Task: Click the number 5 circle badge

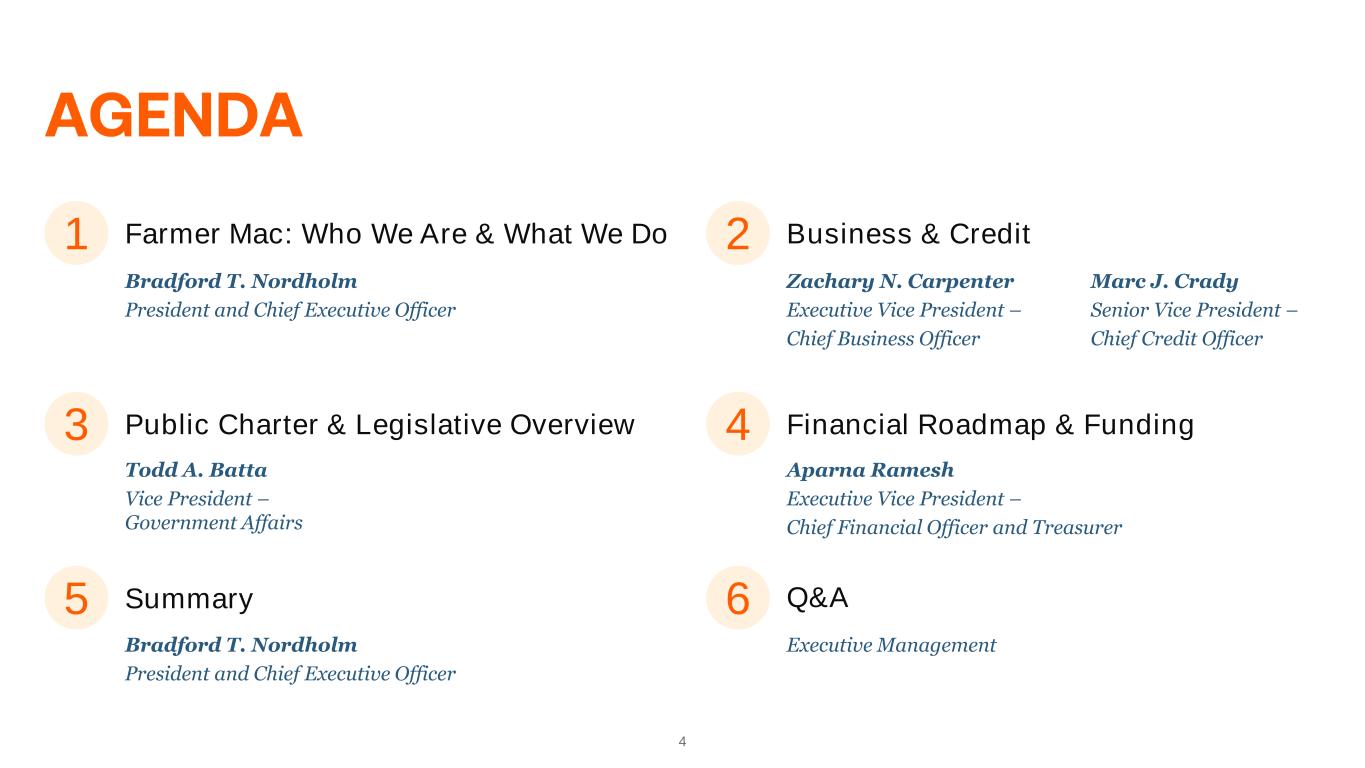Action: 76,598
